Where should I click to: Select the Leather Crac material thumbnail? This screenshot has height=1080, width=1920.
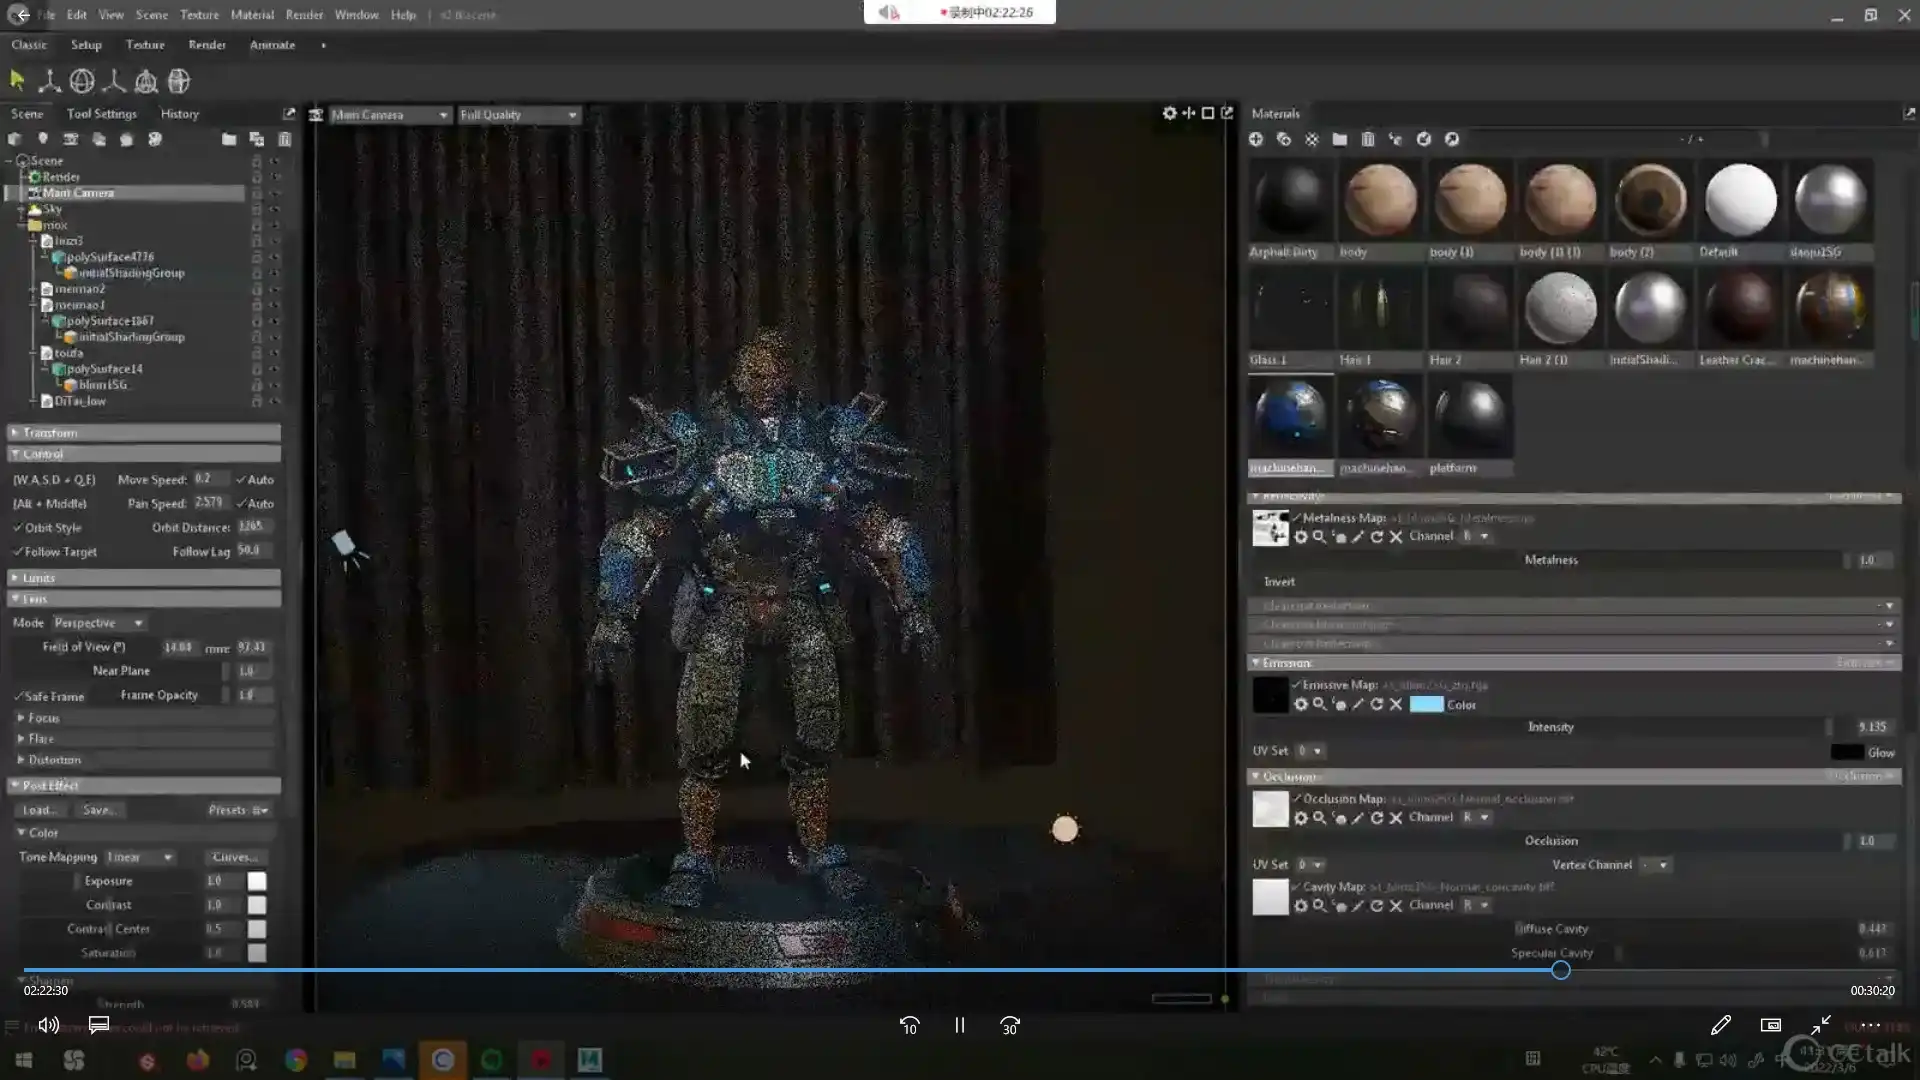pos(1740,310)
